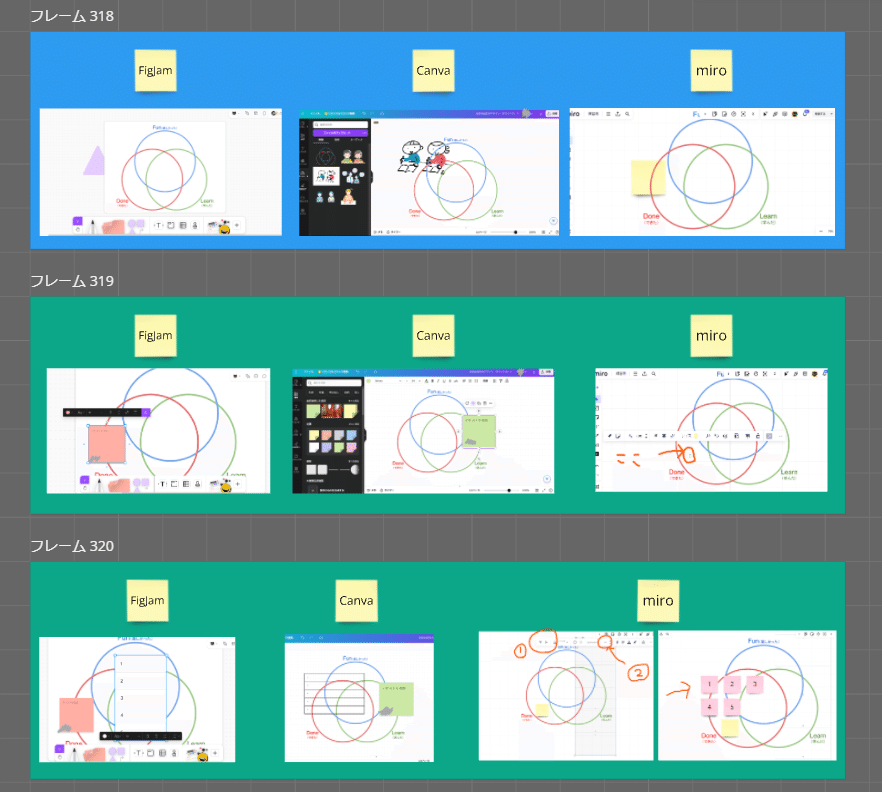The image size is (882, 792).
Task: Click the Canva sticky note in frame 318
Action: tap(433, 70)
